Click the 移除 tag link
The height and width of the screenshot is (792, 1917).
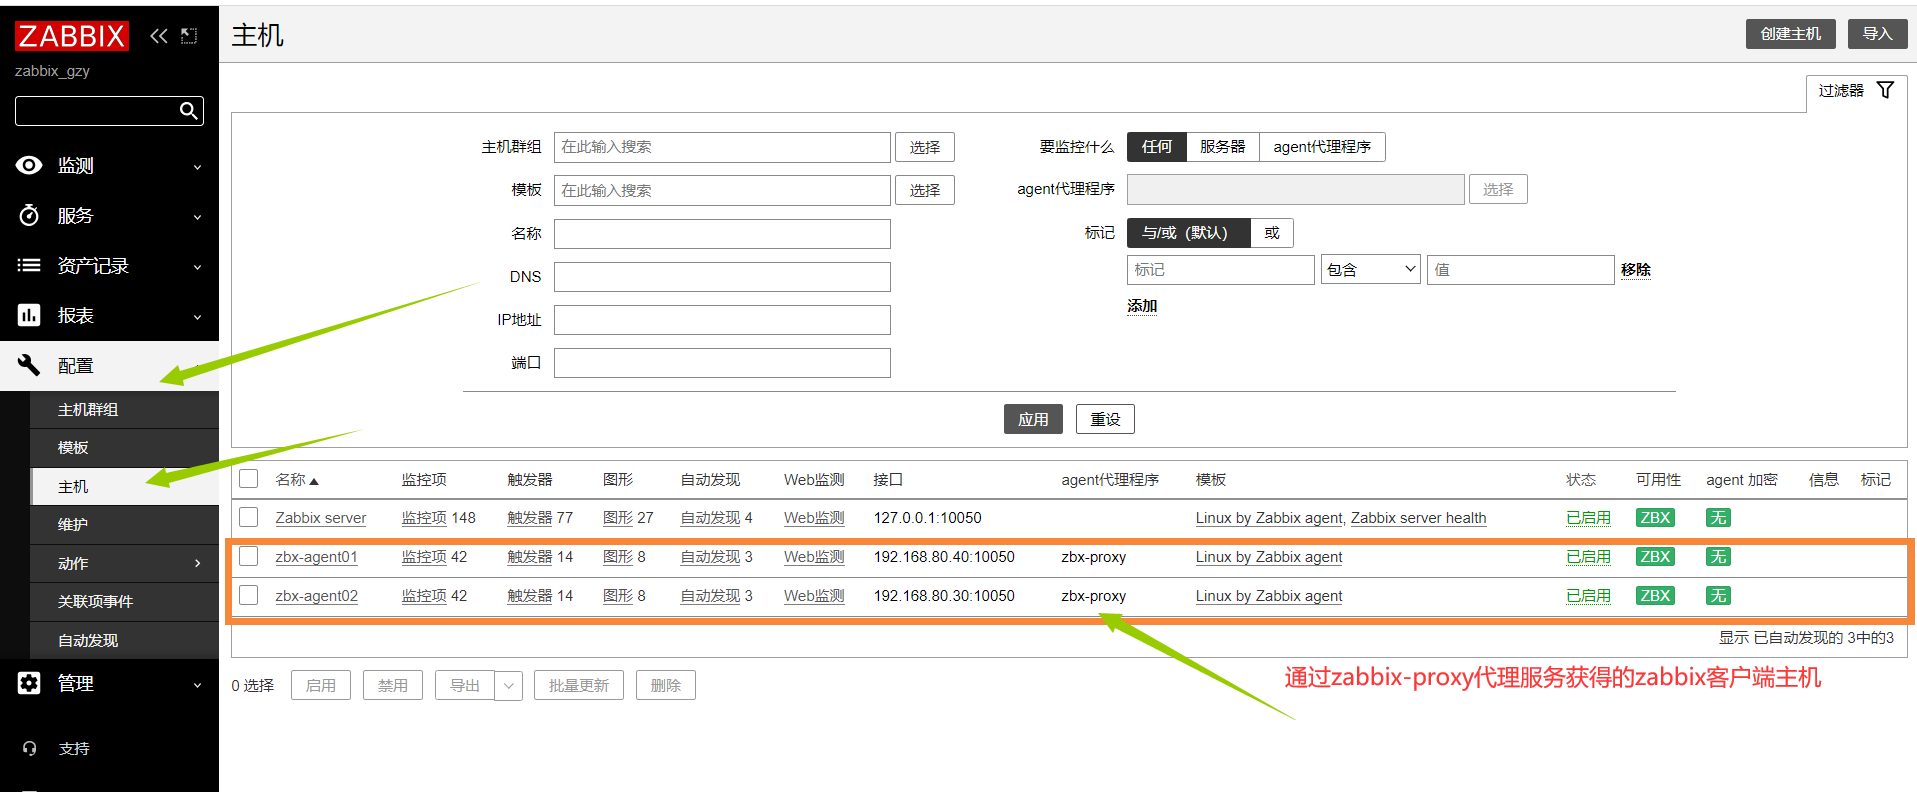coord(1636,270)
